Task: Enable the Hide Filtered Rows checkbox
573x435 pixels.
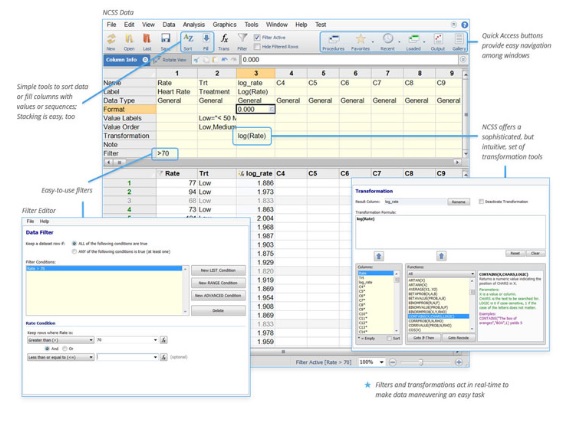Action: [257, 46]
